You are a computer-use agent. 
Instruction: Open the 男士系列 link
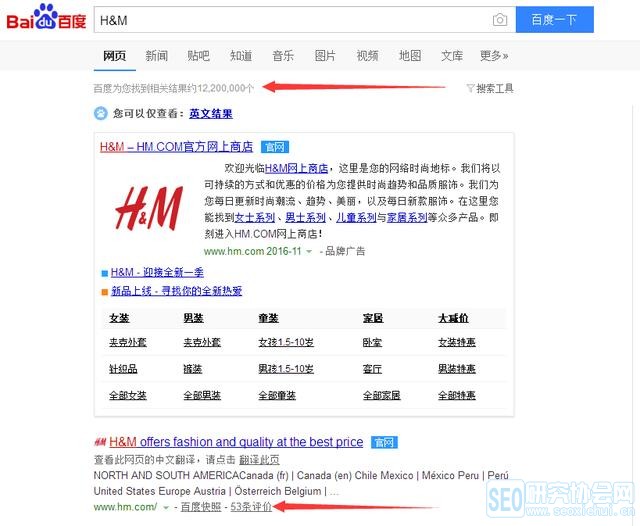point(305,218)
